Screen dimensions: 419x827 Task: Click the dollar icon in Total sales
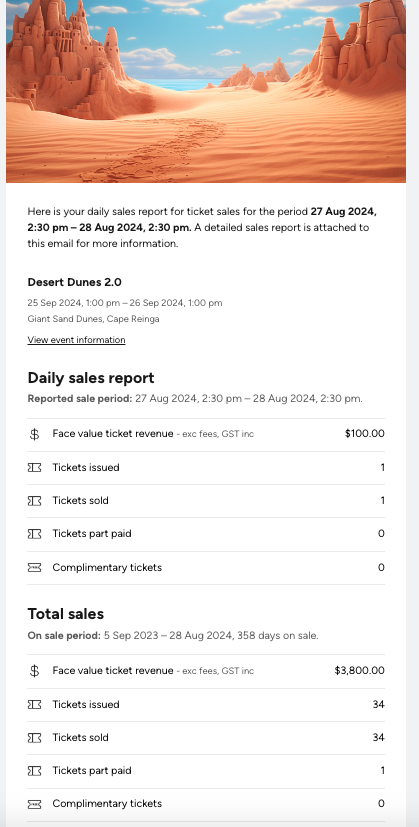(x=34, y=671)
